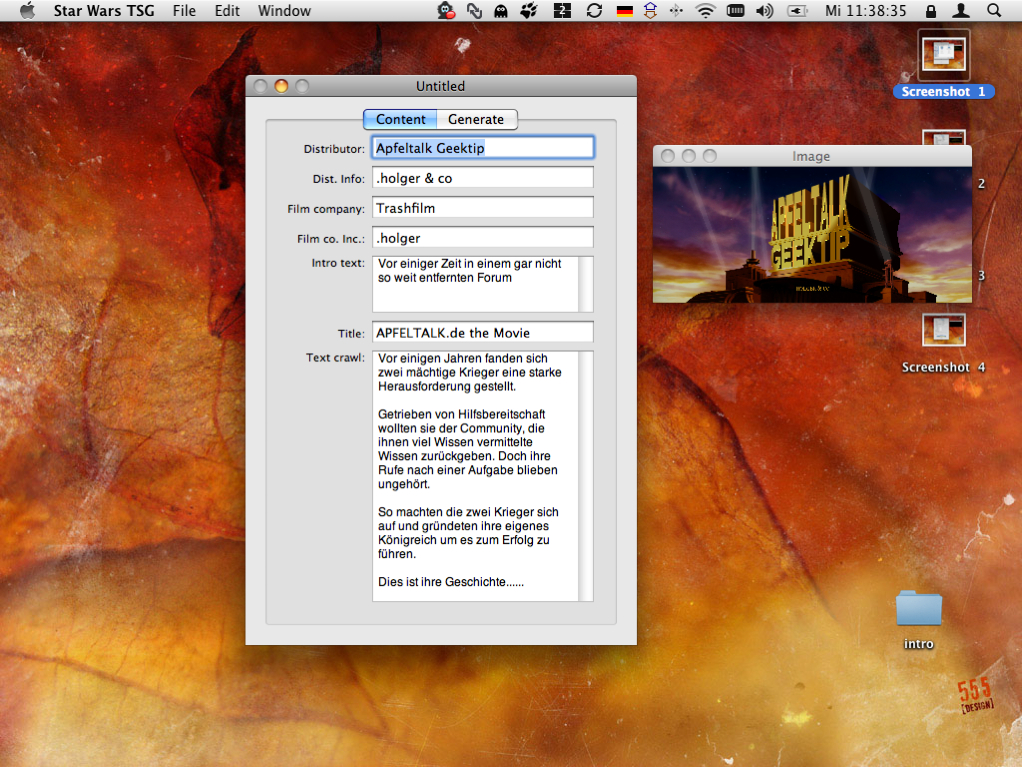This screenshot has height=767, width=1022.
Task: Click the 'Distributor:' label
Action: (x=334, y=149)
